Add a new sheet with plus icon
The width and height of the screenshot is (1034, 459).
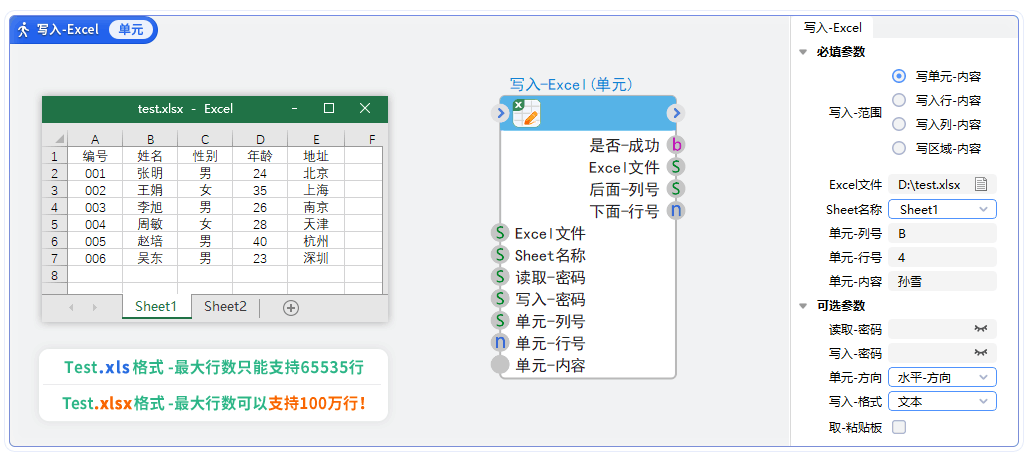click(291, 307)
